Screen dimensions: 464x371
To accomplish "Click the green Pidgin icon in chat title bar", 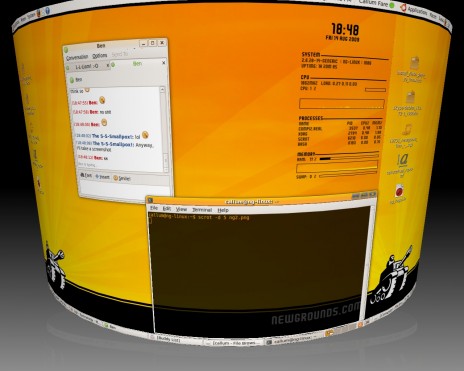I will click(66, 50).
